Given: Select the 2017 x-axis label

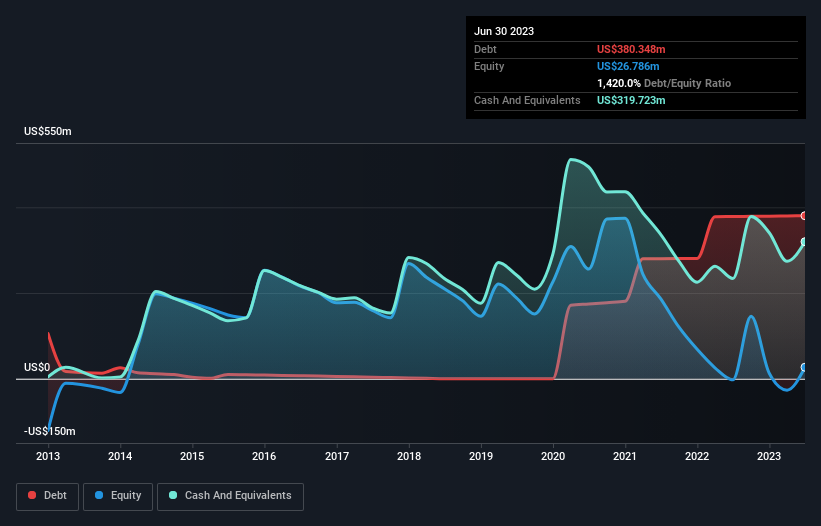Looking at the screenshot, I should point(337,456).
